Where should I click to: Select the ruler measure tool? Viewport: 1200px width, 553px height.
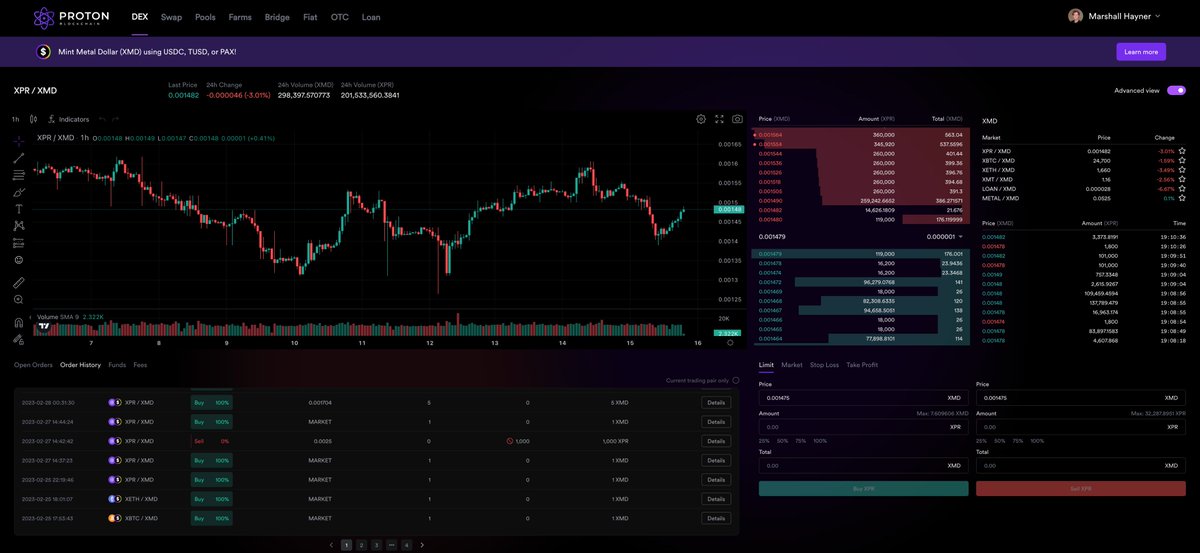pyautogui.click(x=19, y=282)
